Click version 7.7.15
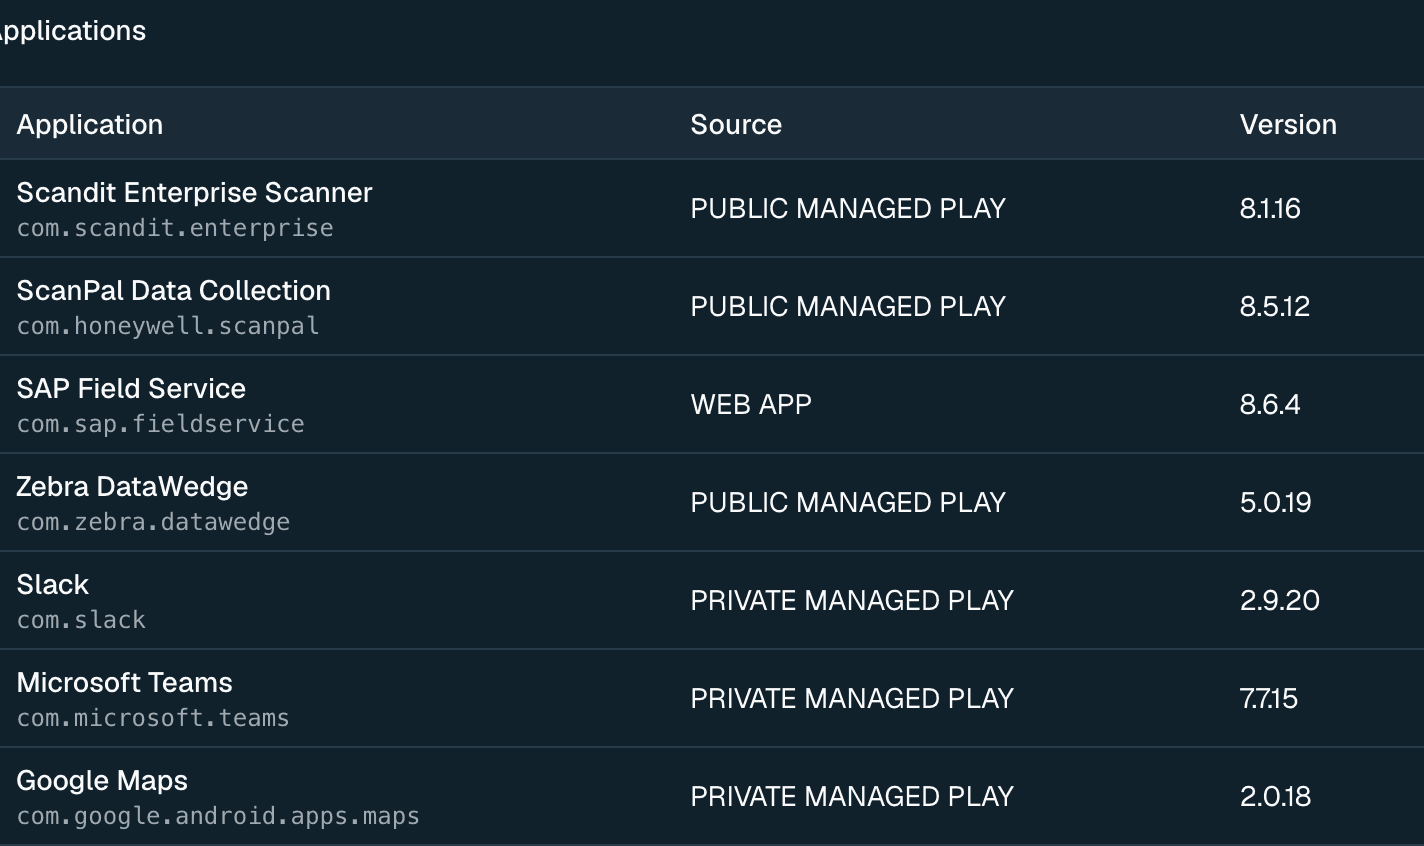 click(1269, 698)
